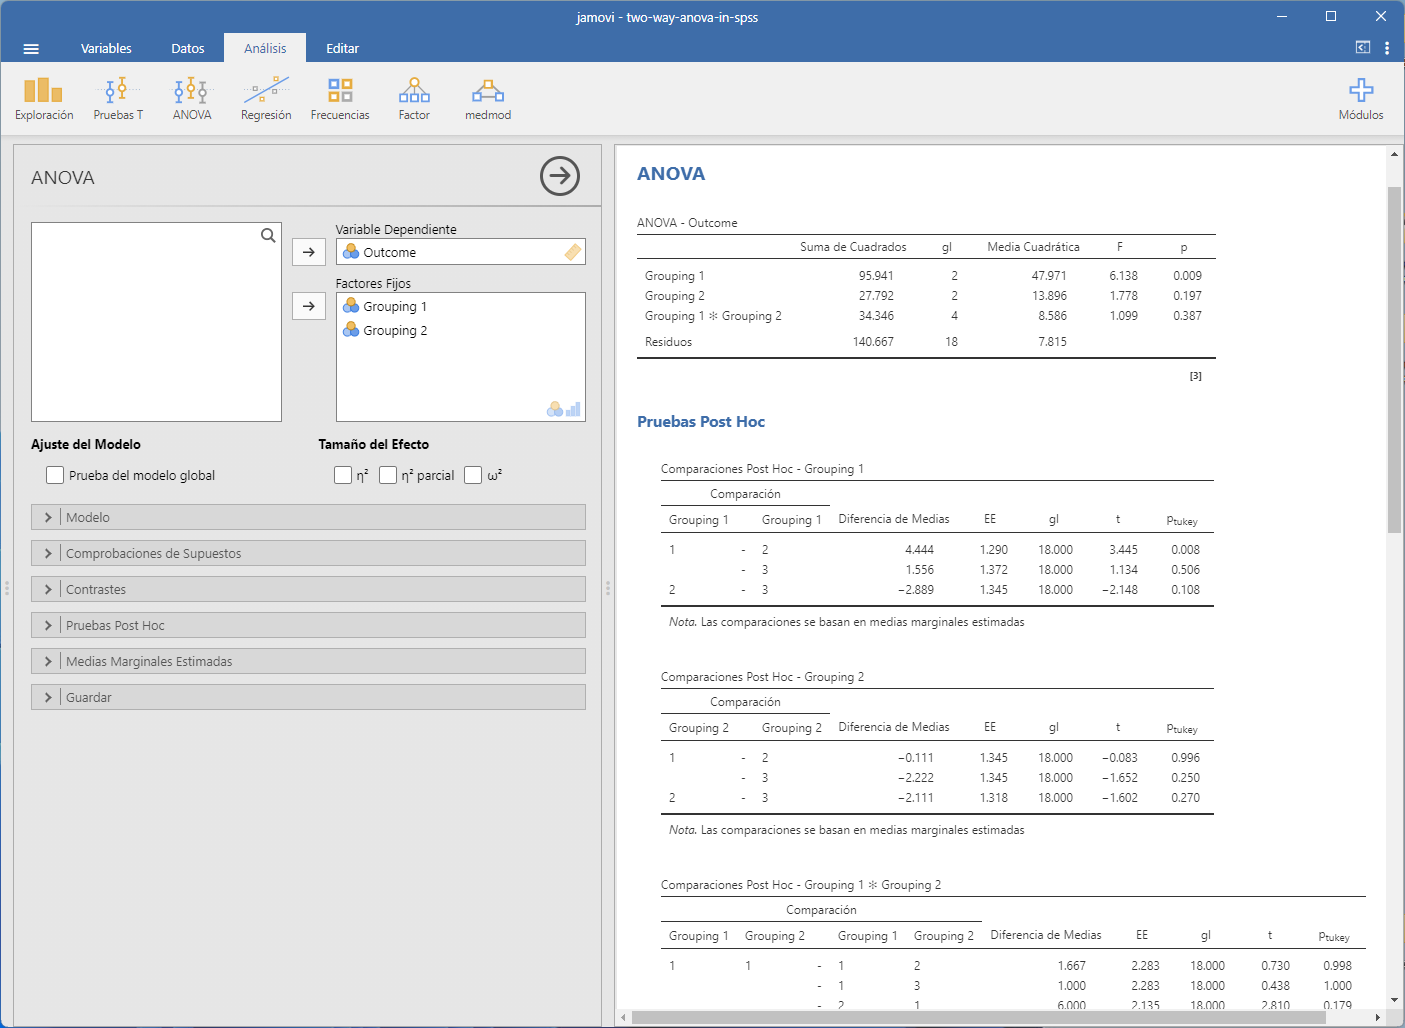Image resolution: width=1405 pixels, height=1028 pixels.
Task: Enable Prueba del modelo global checkbox
Action: [x=56, y=475]
